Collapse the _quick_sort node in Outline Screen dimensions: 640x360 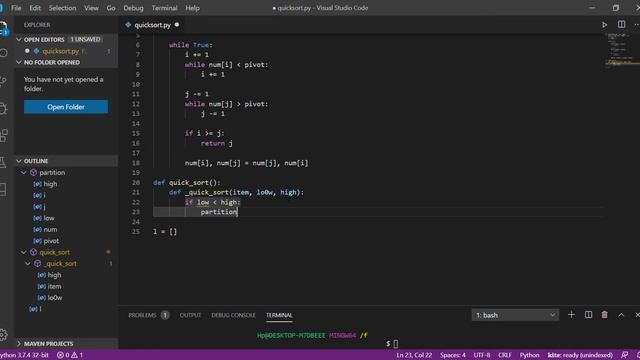click(x=28, y=264)
